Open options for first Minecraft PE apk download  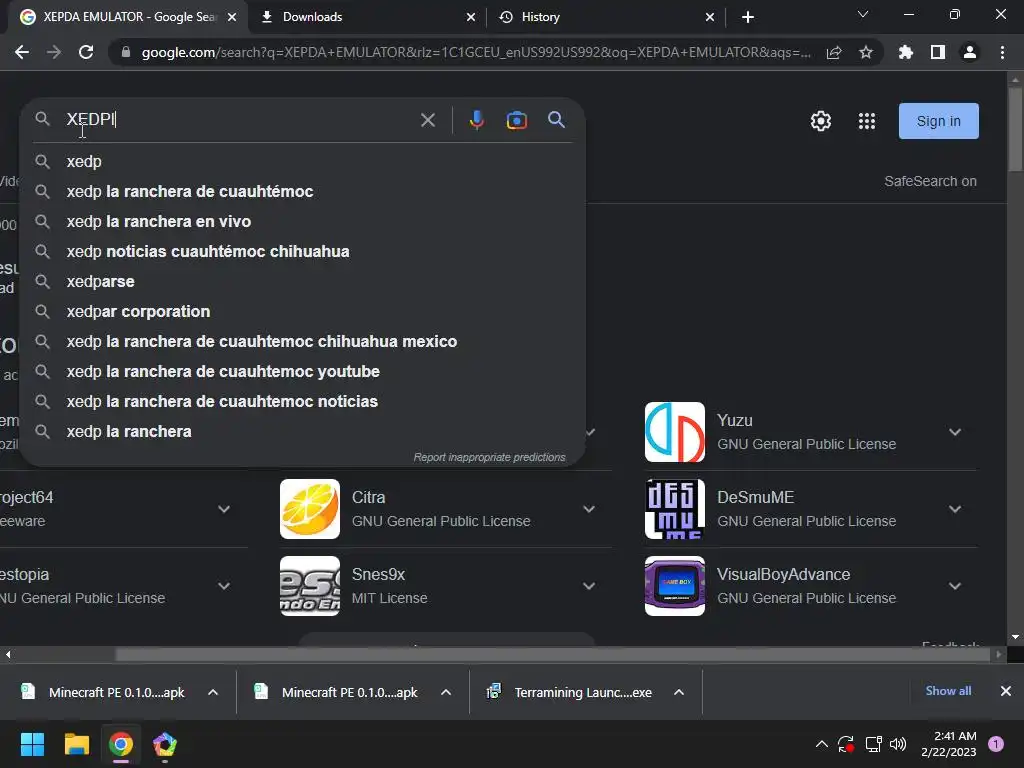click(x=213, y=692)
